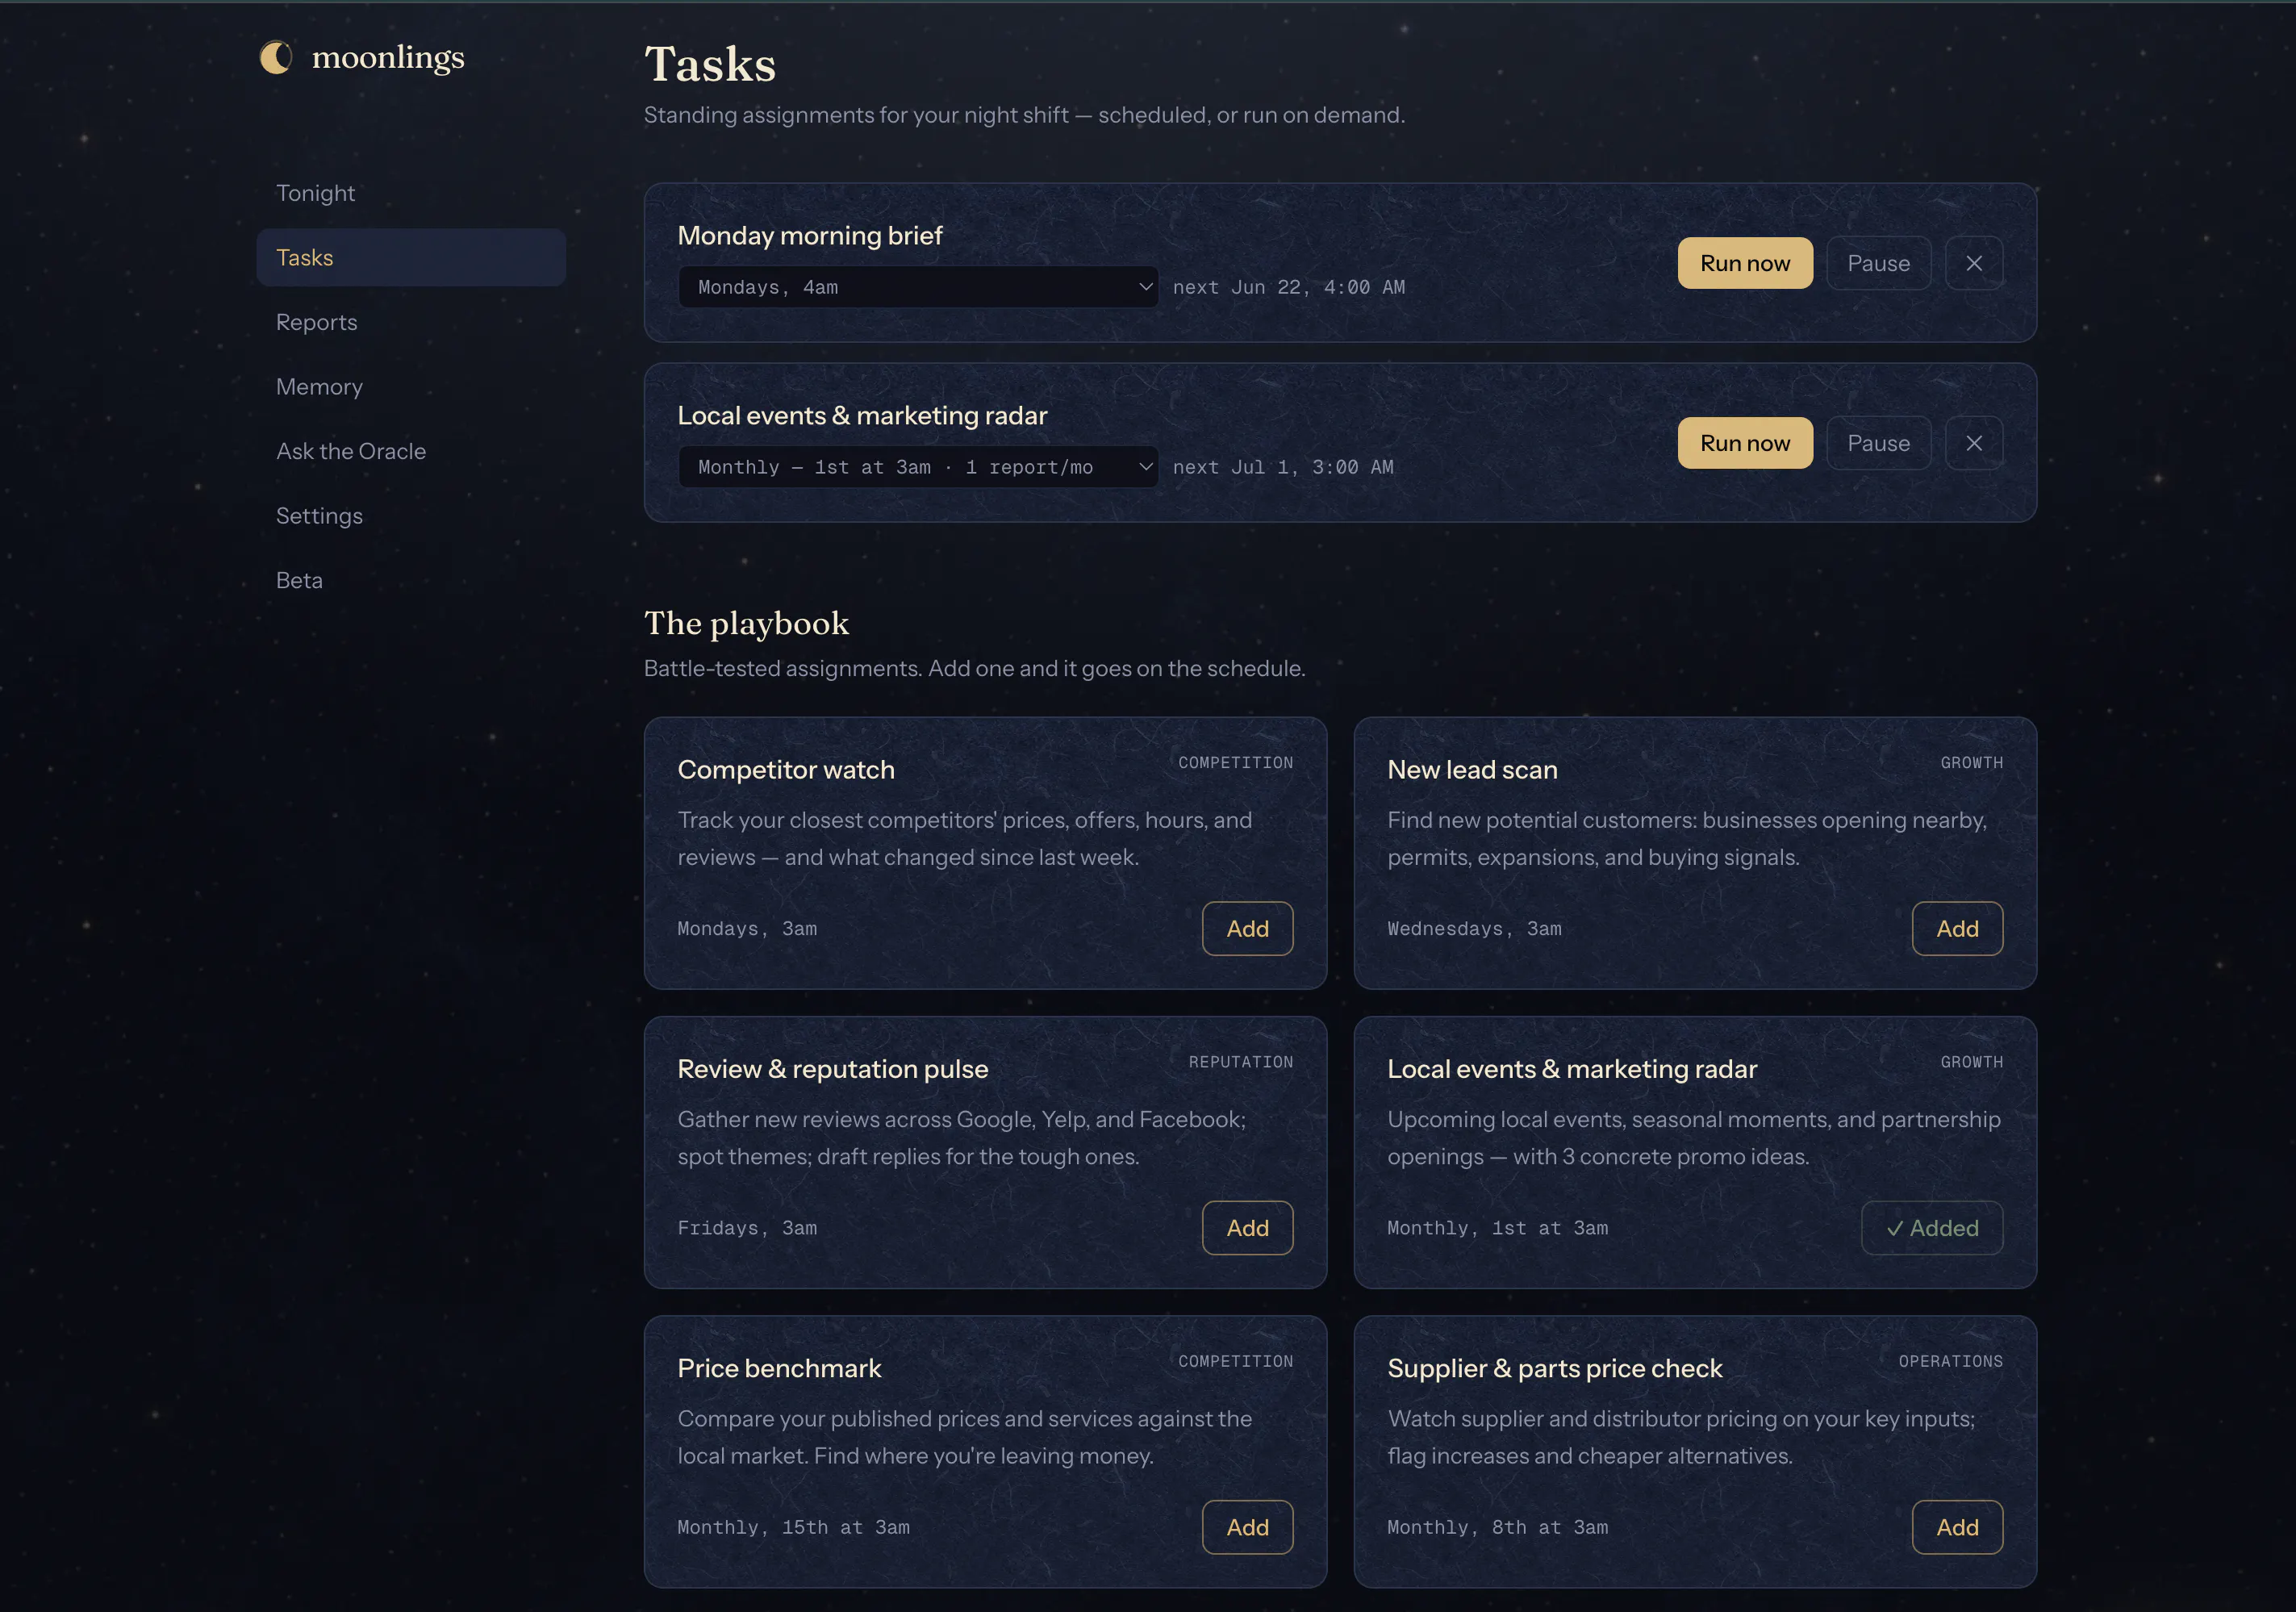Click COMPETITION tag on Competitor watch

pyautogui.click(x=1235, y=763)
